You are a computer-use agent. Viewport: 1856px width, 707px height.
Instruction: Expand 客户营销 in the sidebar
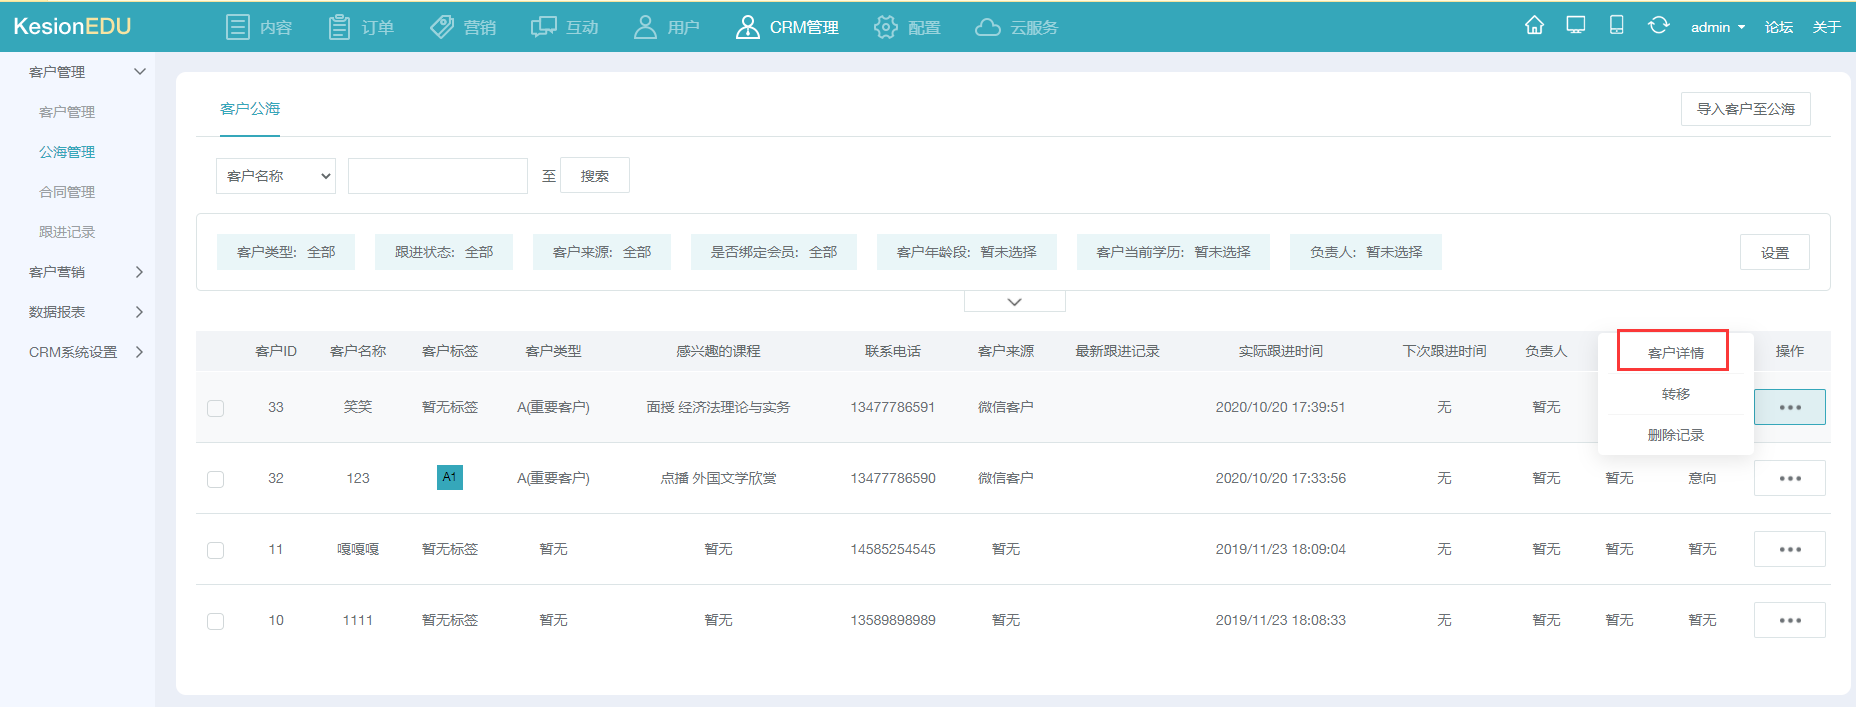click(86, 272)
